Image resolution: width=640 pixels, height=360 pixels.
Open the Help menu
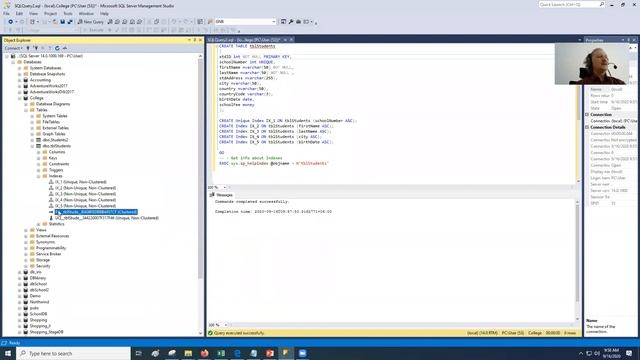coord(104,13)
